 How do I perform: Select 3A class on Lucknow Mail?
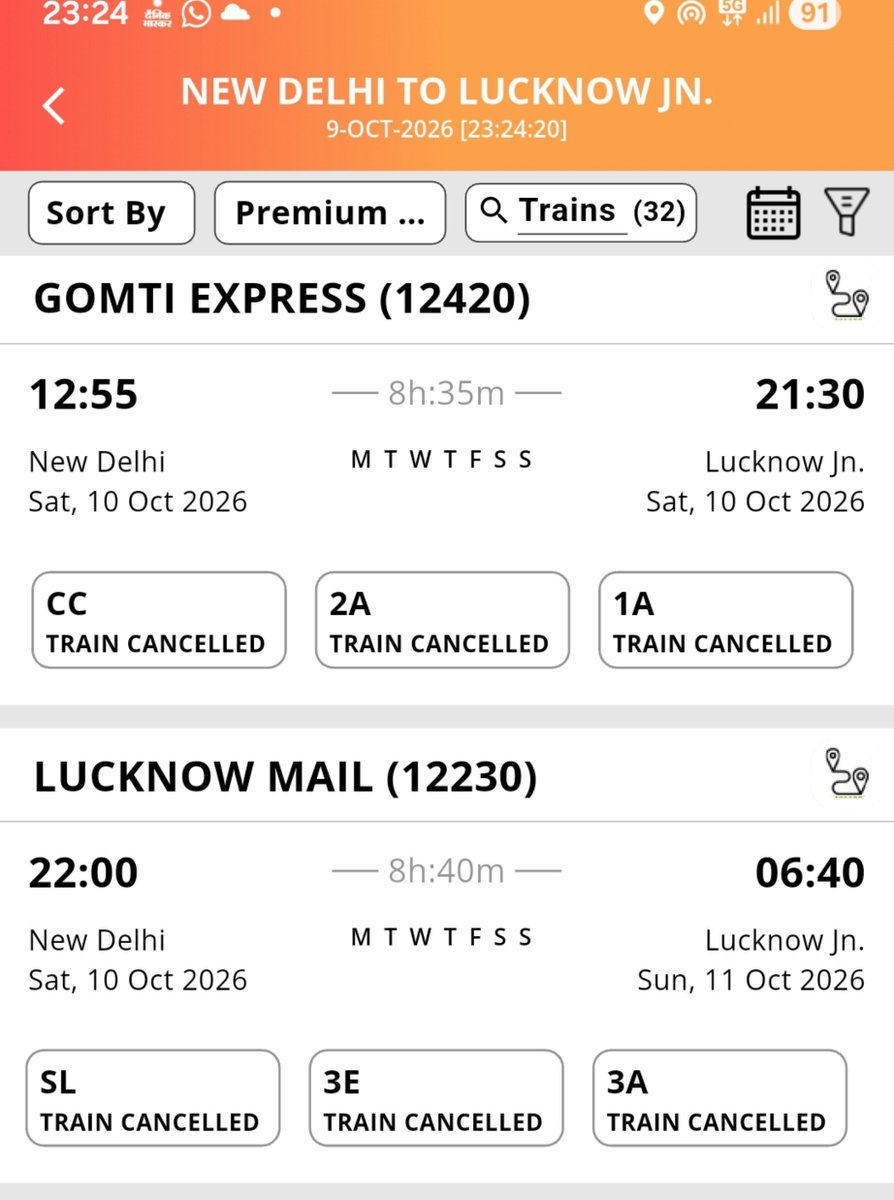pos(720,1098)
